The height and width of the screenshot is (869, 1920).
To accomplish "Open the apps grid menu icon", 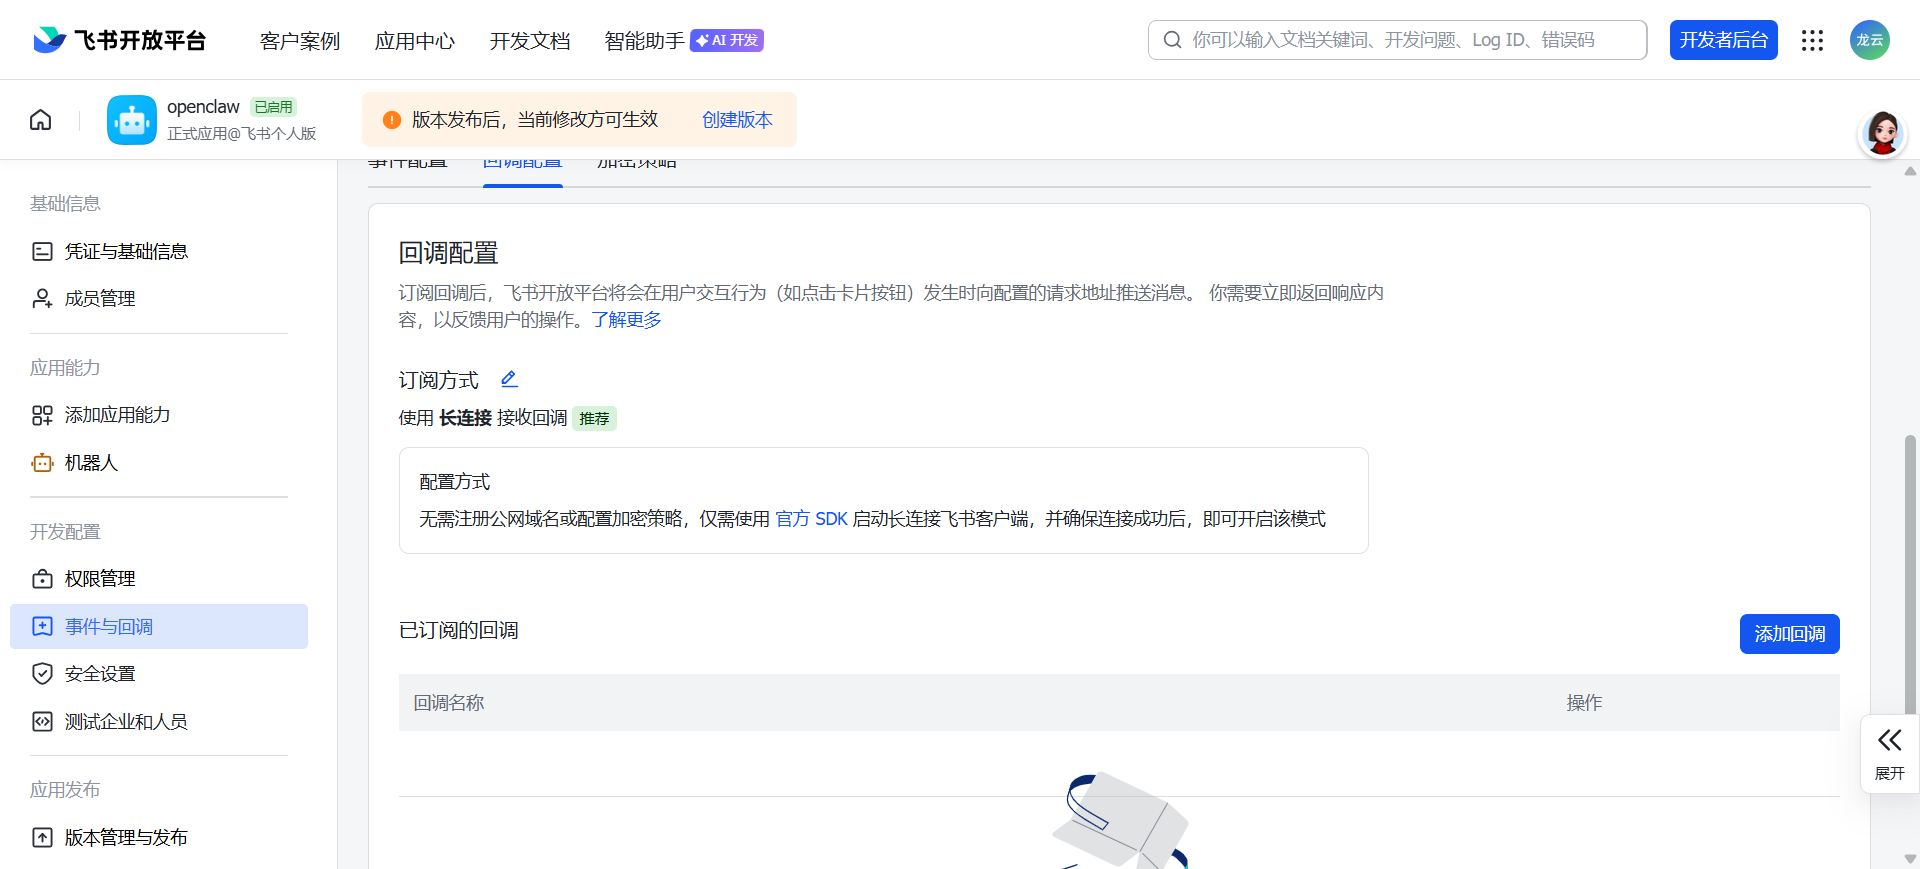I will tap(1812, 40).
